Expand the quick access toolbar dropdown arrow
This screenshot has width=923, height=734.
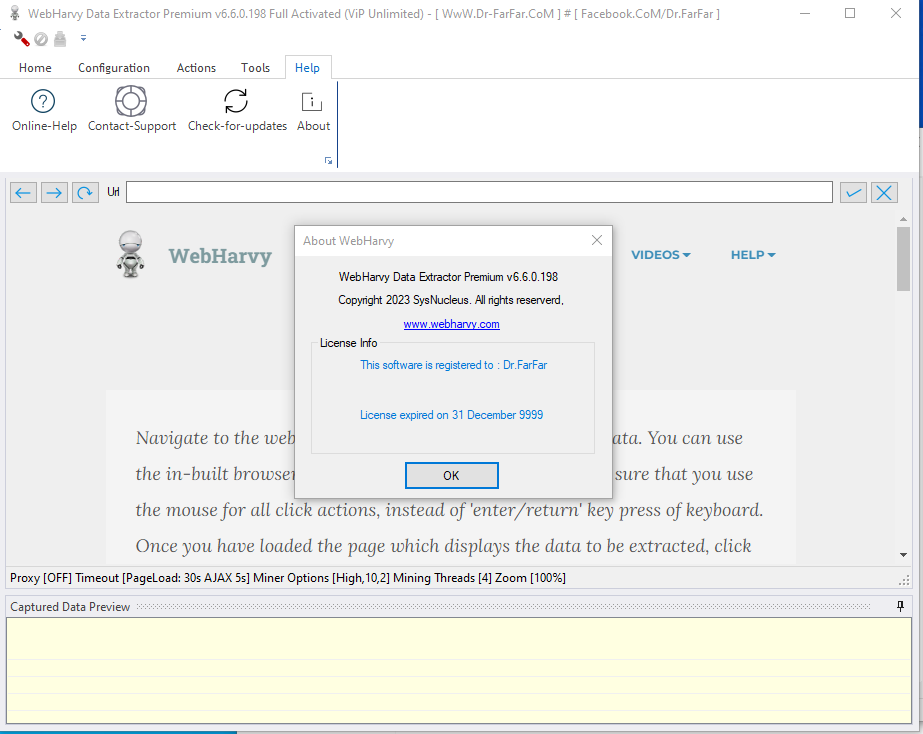tap(83, 39)
